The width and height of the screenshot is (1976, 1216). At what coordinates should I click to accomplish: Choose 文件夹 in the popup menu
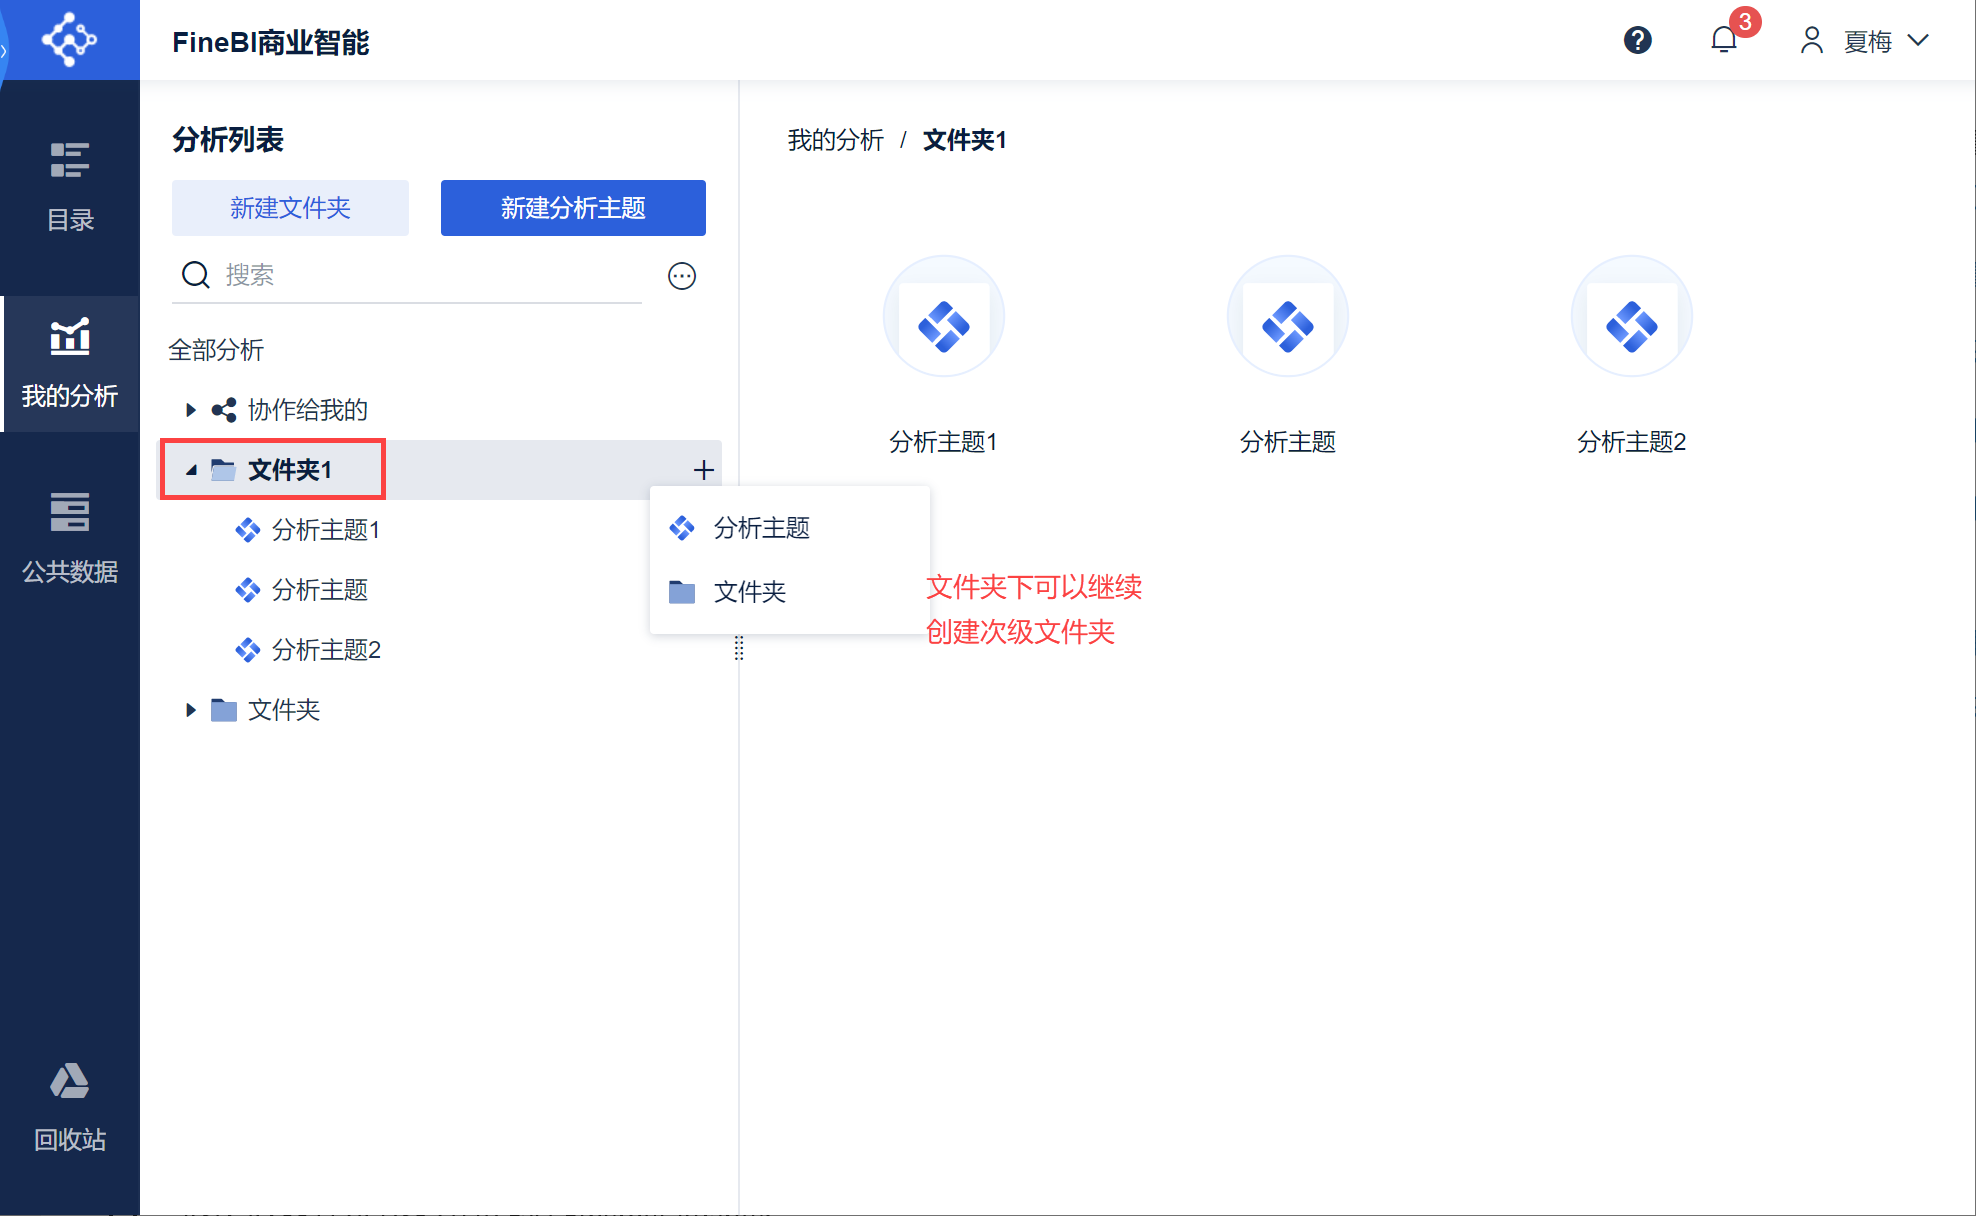pos(749,592)
